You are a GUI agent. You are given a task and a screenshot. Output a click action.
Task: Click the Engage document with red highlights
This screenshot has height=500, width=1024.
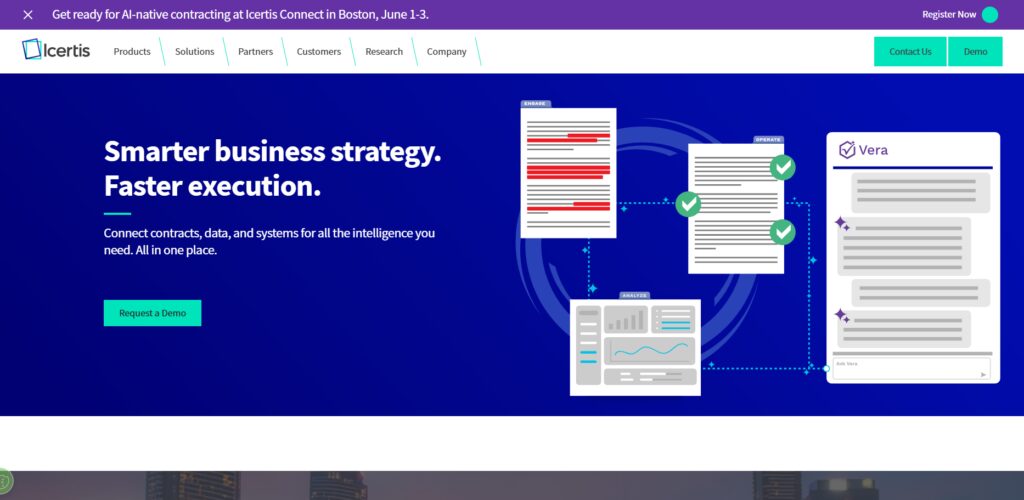tap(568, 173)
